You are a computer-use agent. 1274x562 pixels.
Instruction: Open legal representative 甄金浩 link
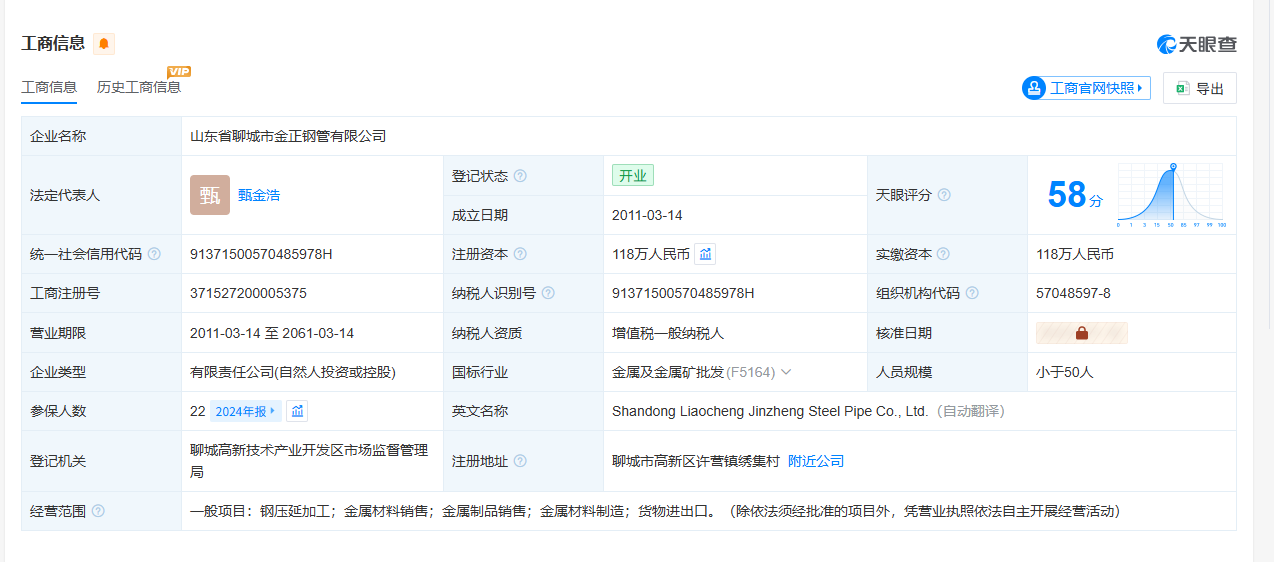[259, 195]
